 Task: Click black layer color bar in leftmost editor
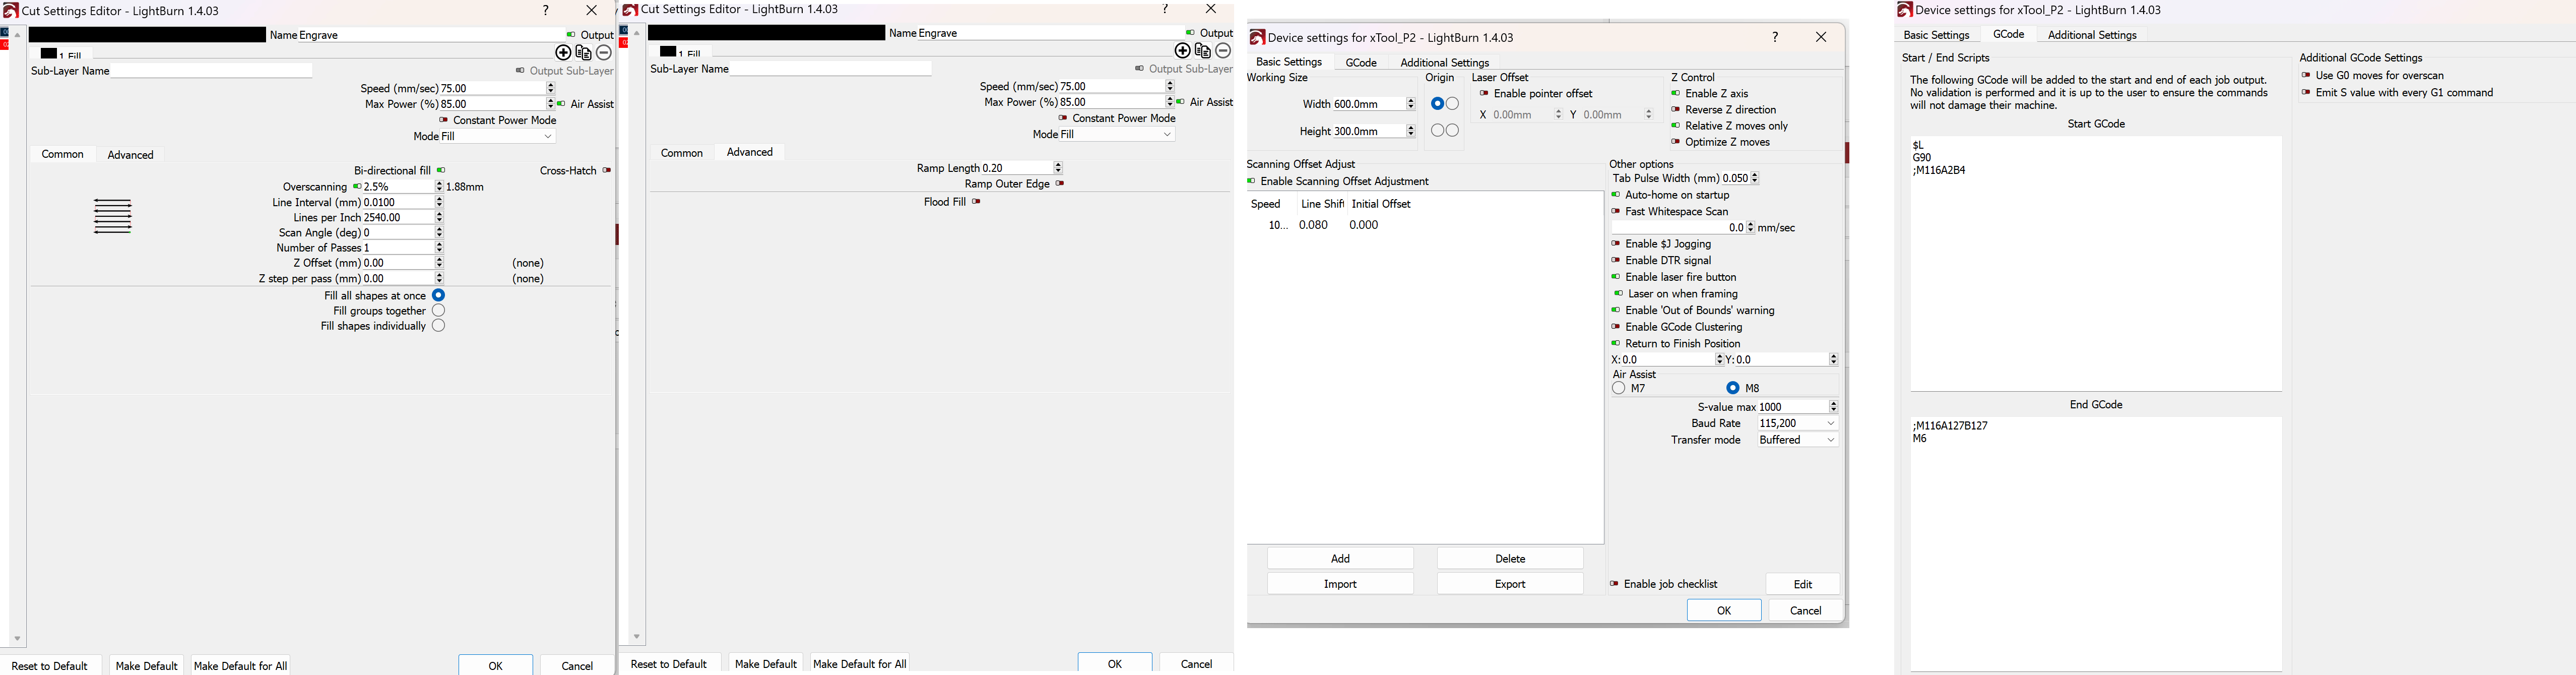point(147,35)
